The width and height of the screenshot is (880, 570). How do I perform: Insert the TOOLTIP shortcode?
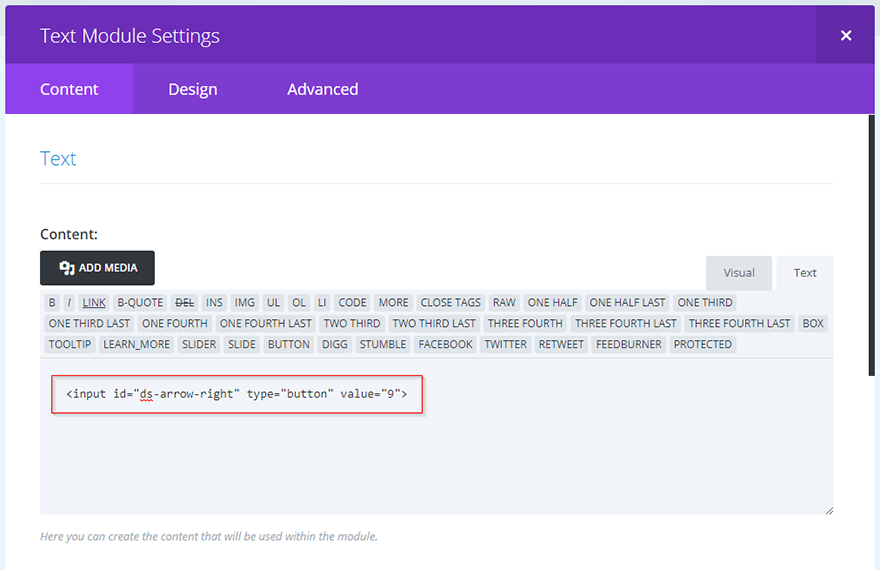(70, 344)
